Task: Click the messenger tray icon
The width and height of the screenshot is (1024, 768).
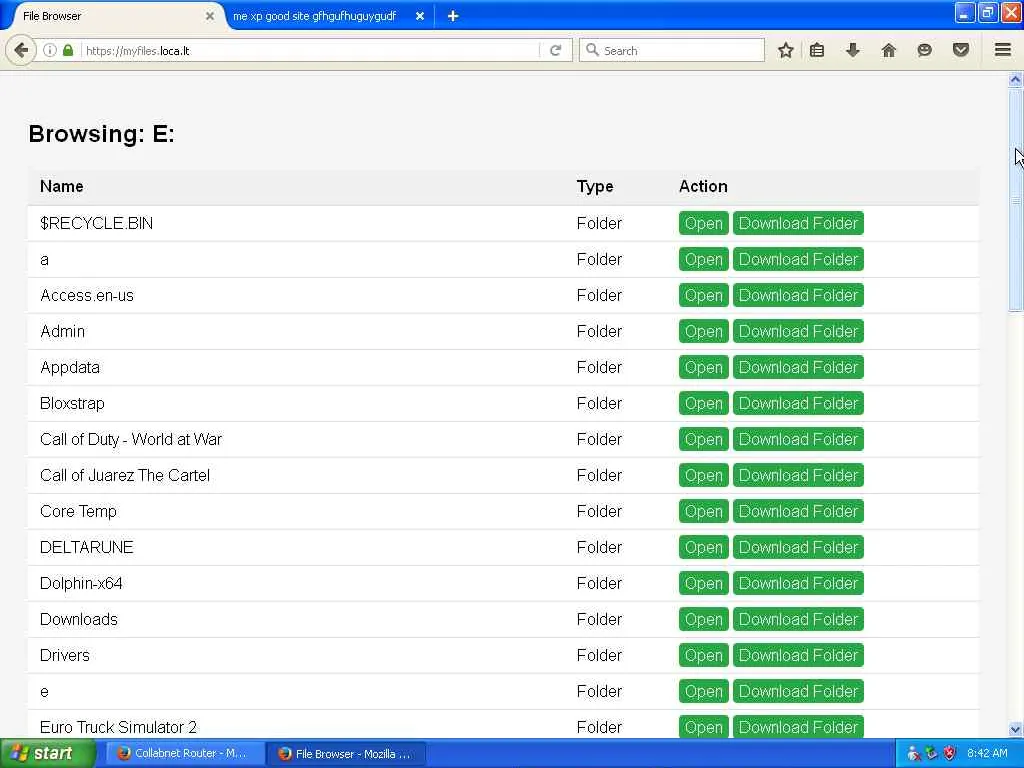Action: pyautogui.click(x=914, y=753)
